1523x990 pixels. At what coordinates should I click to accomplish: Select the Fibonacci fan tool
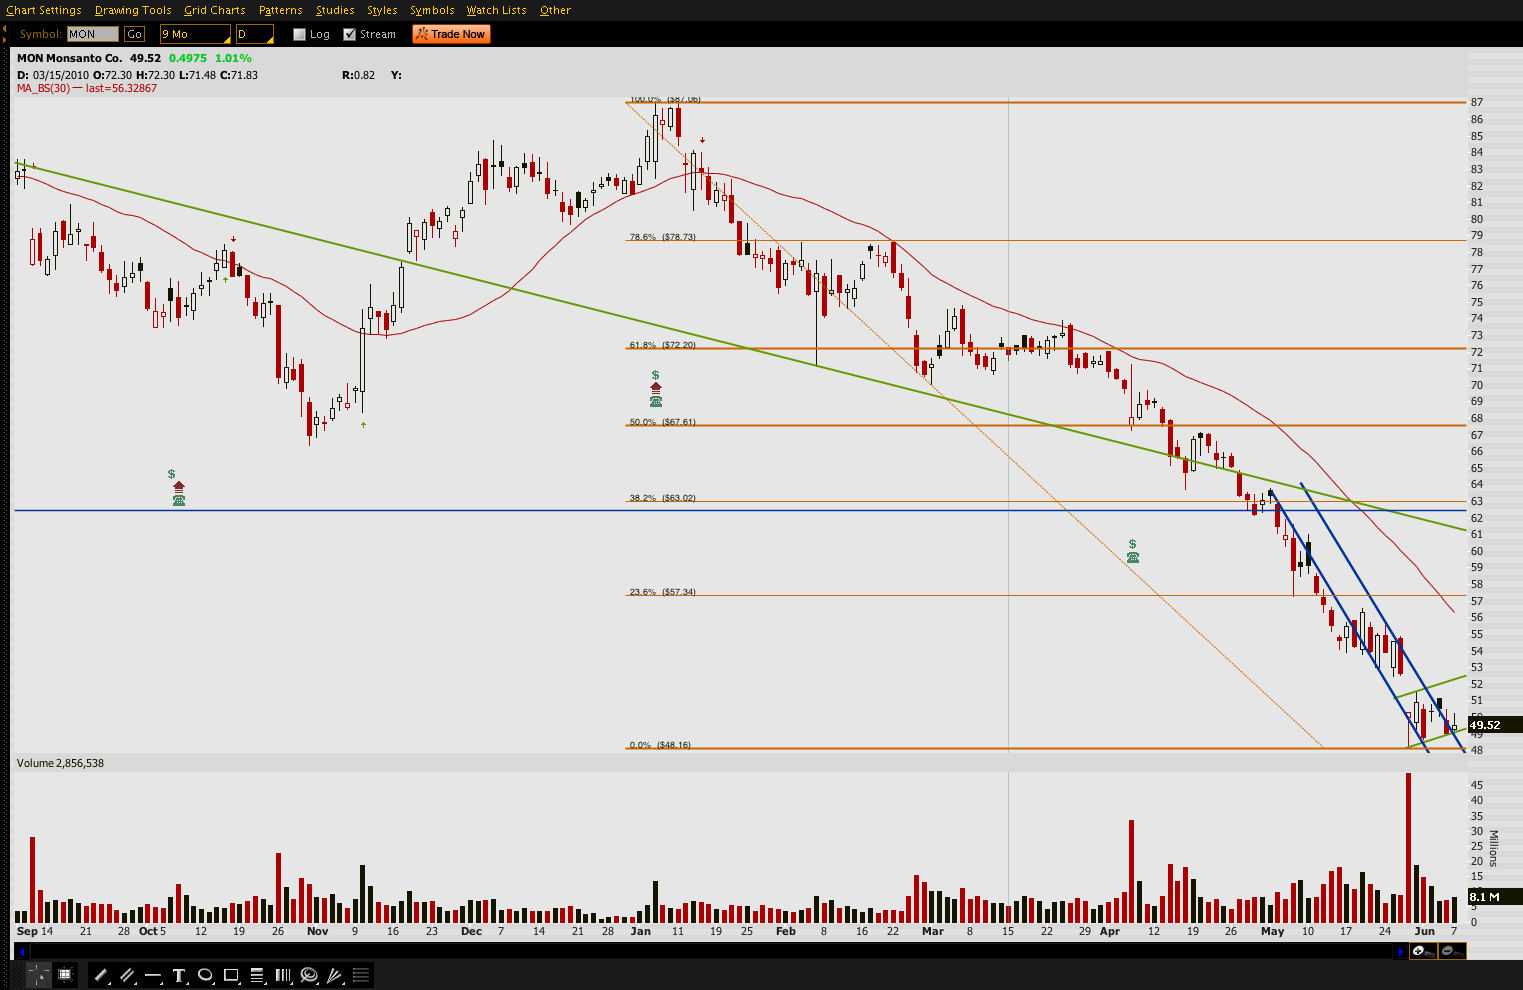[335, 975]
